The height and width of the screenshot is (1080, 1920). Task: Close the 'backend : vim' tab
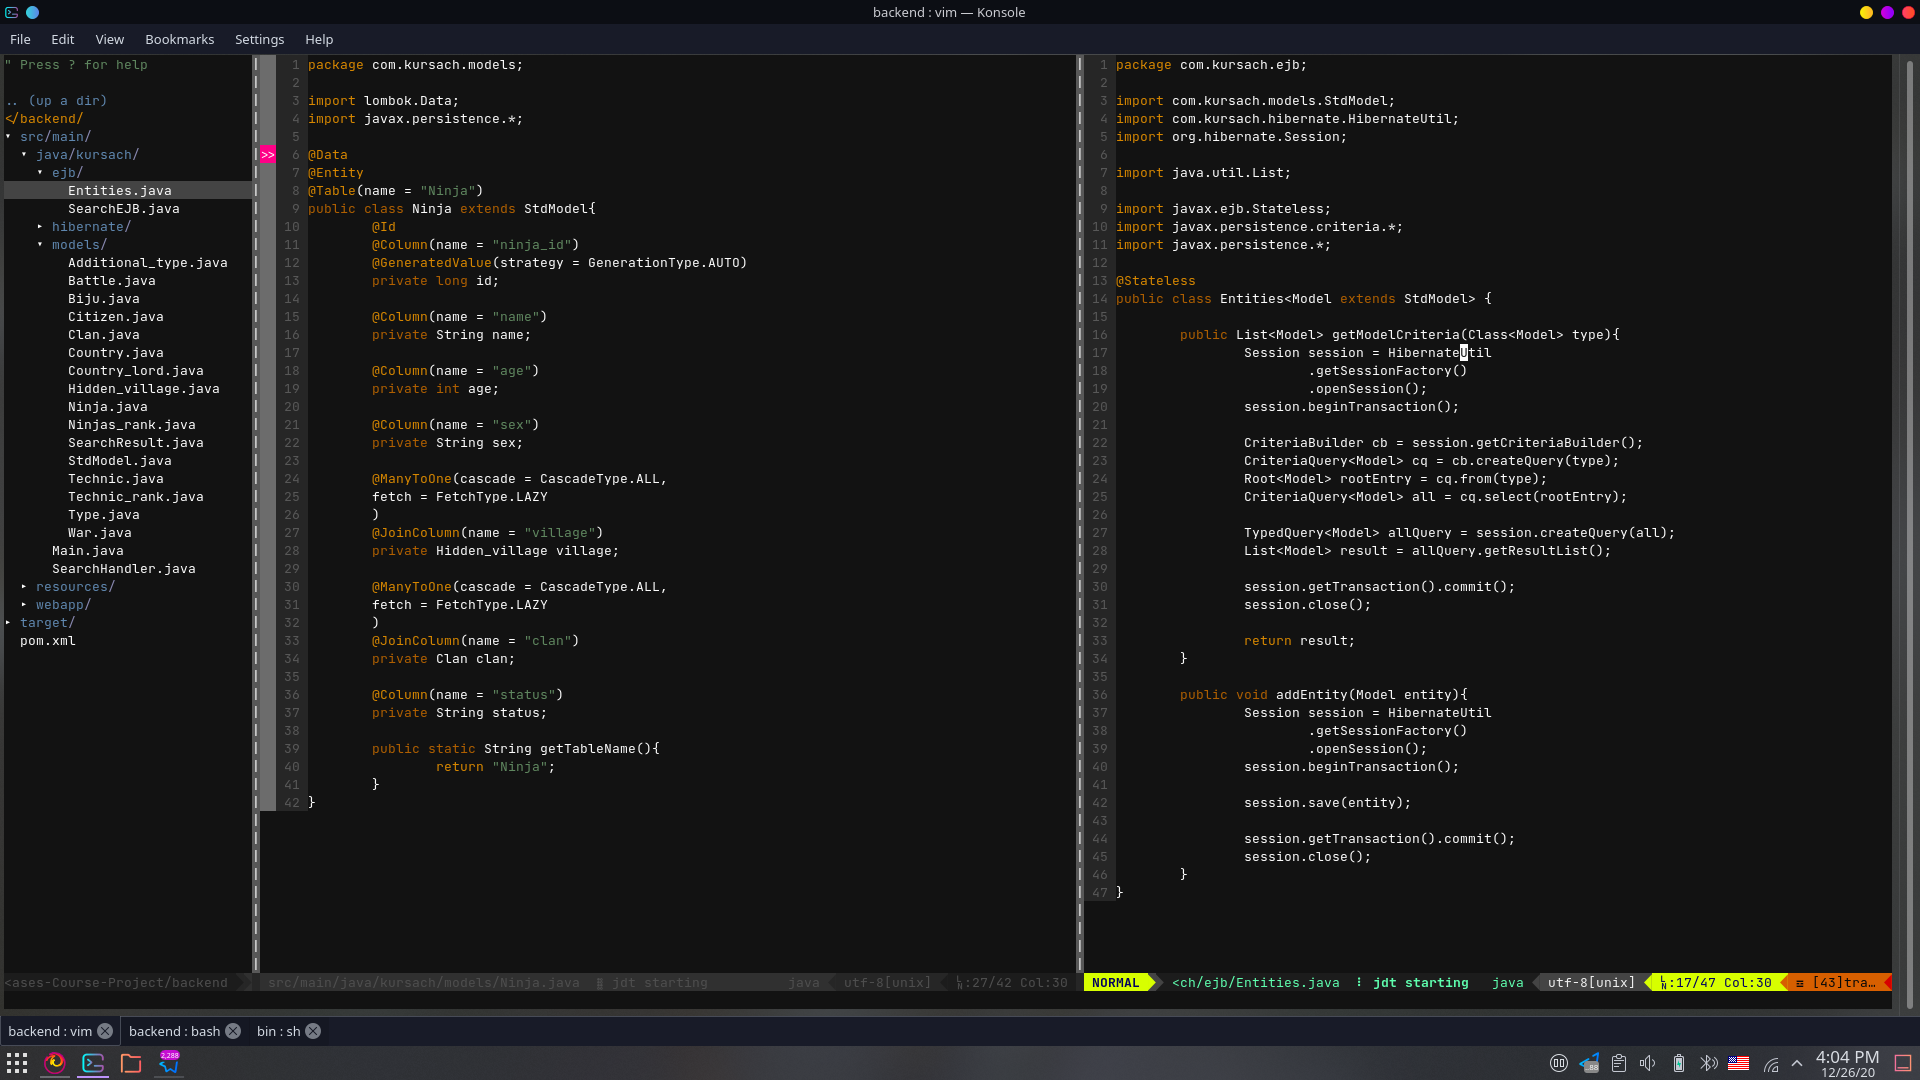coord(105,1031)
